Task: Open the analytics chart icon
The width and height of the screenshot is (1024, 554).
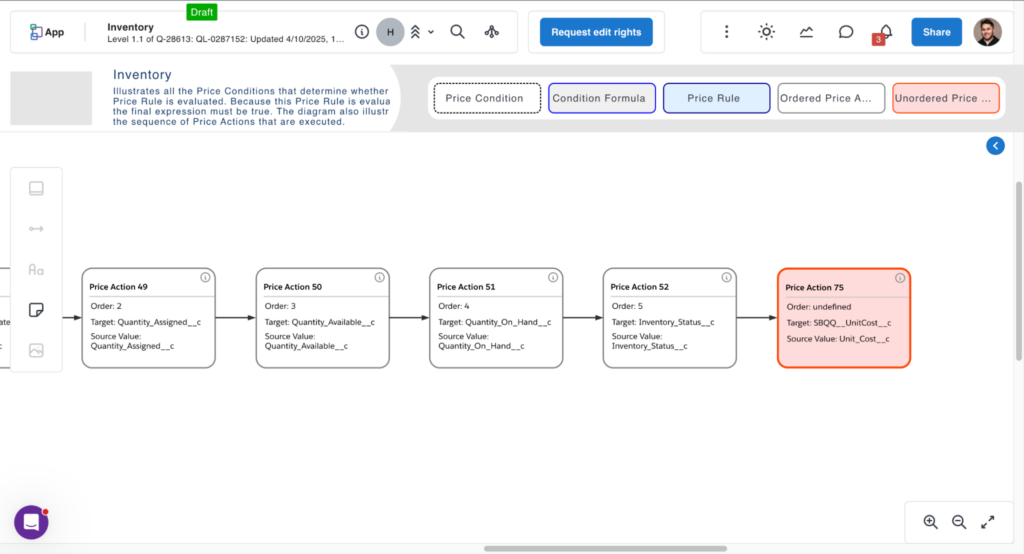Action: (806, 32)
